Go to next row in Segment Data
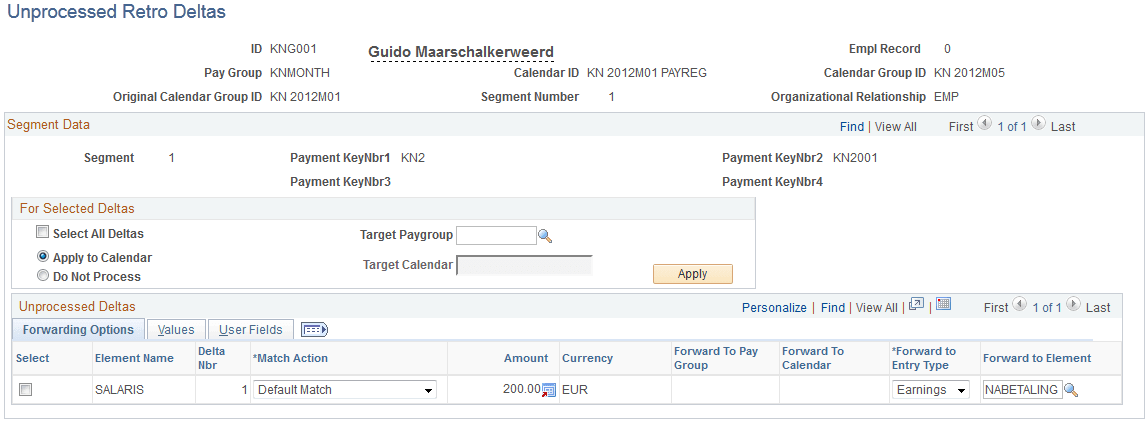The height and width of the screenshot is (422, 1148). tap(1038, 125)
